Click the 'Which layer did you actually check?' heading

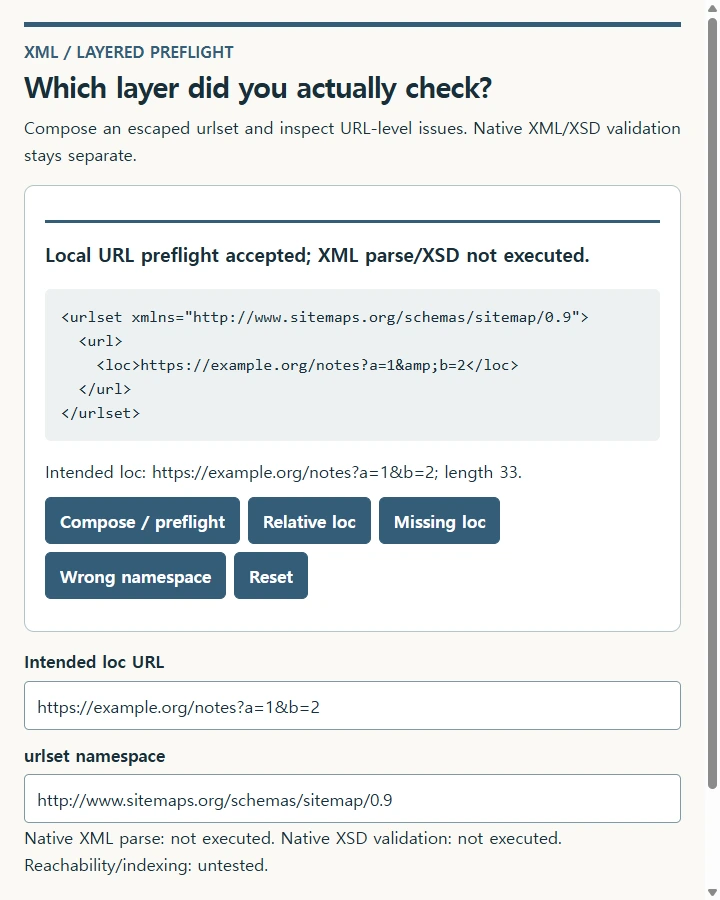tap(258, 88)
